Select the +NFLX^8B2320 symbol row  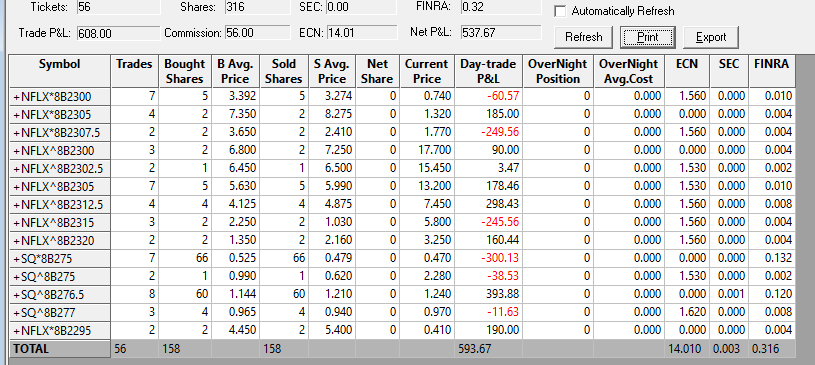(x=60, y=240)
